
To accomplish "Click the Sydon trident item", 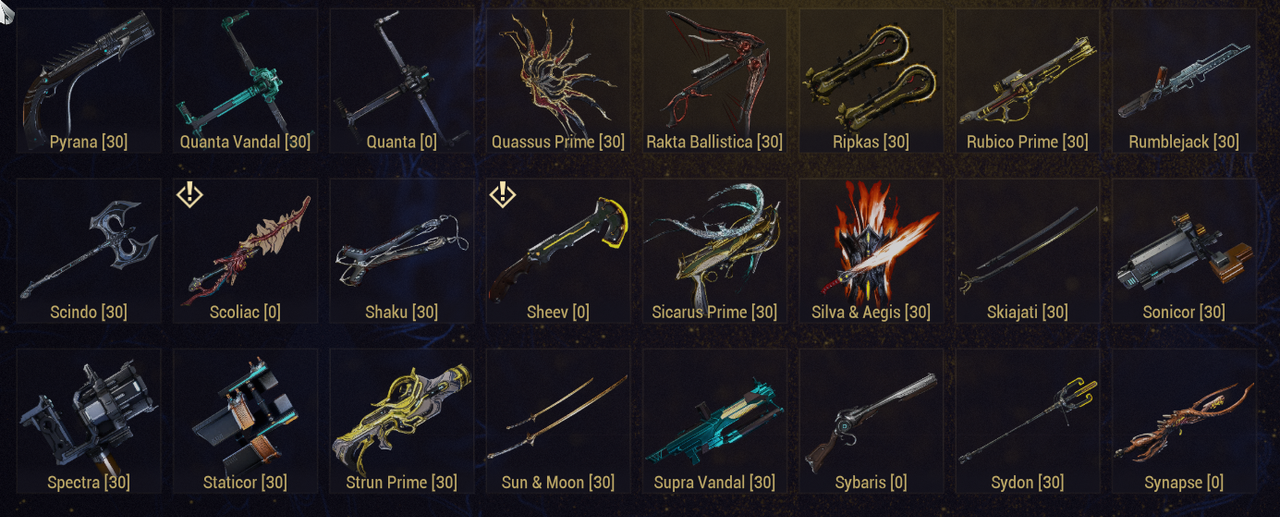I will pyautogui.click(x=1027, y=421).
